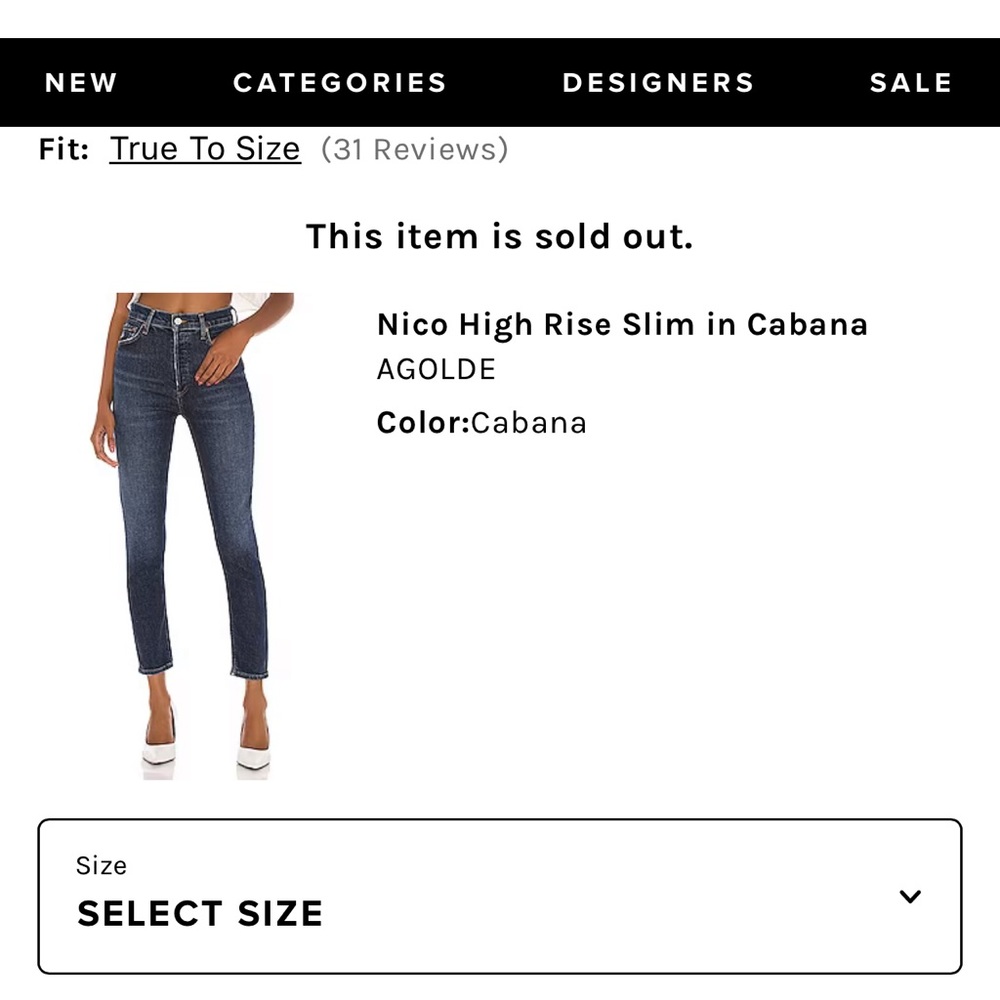Click the Nico High Rise Slim product title

(622, 324)
